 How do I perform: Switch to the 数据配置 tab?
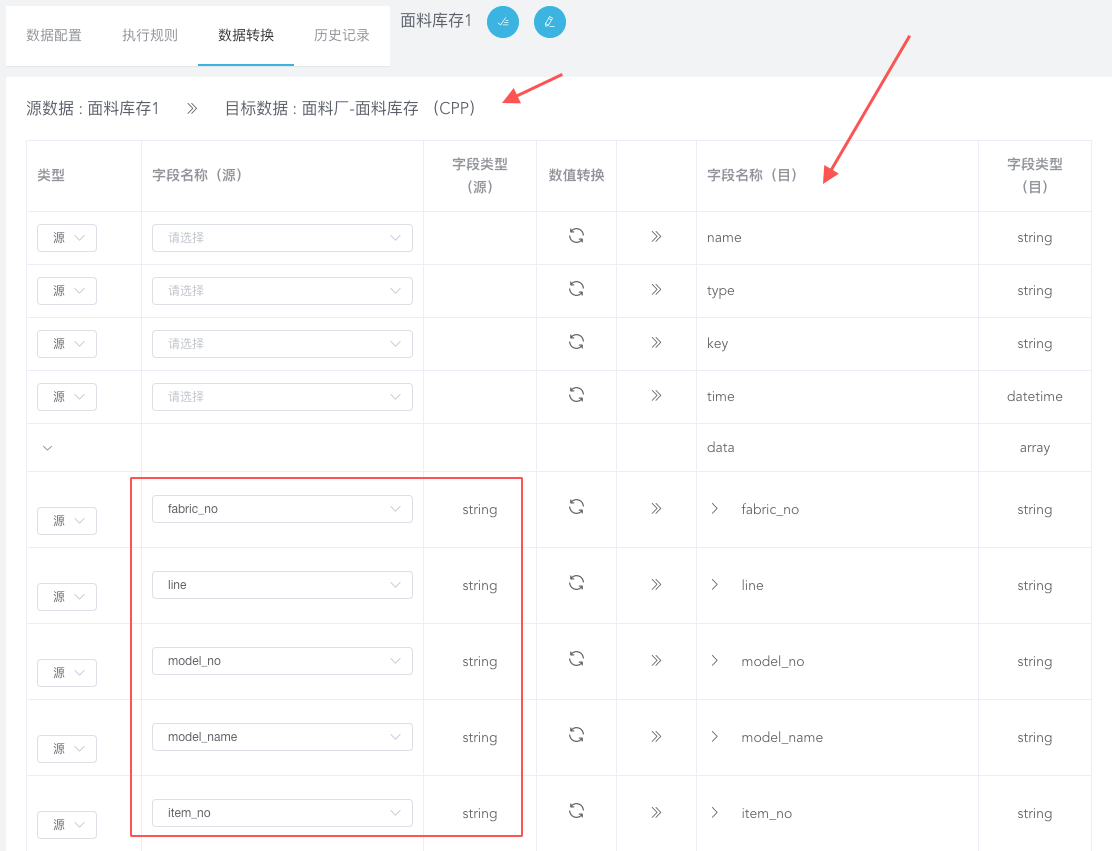[54, 35]
